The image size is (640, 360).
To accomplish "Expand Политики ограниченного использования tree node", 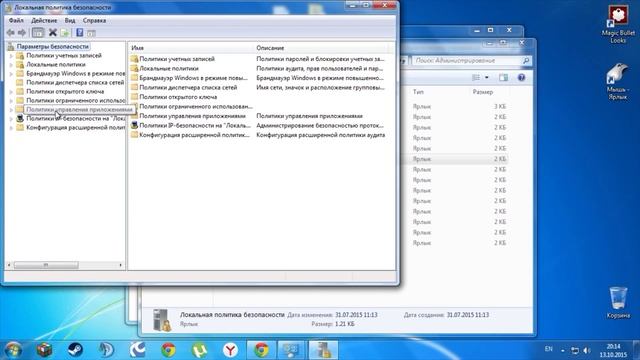I will [11, 100].
